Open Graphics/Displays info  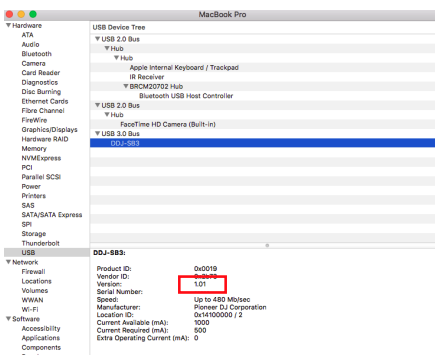pyautogui.click(x=49, y=130)
